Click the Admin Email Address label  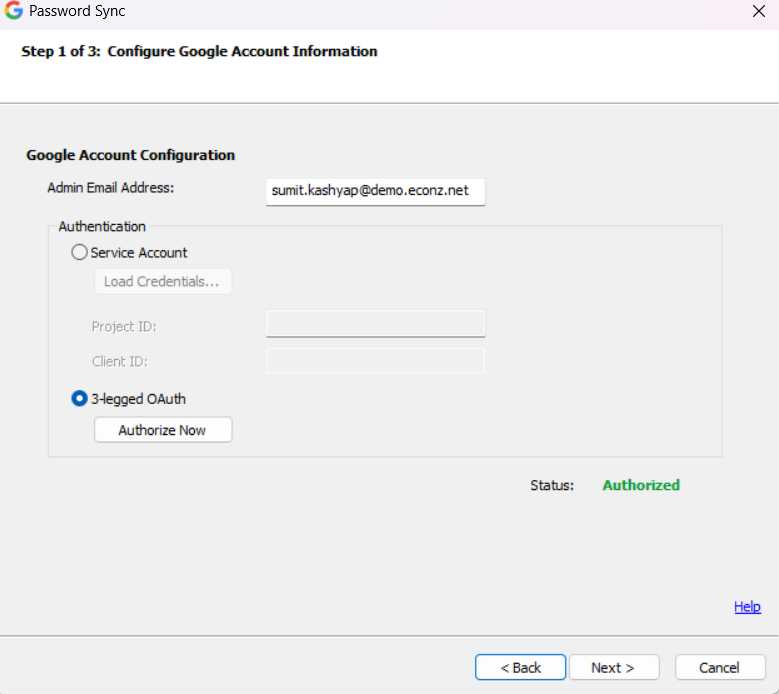tap(110, 188)
